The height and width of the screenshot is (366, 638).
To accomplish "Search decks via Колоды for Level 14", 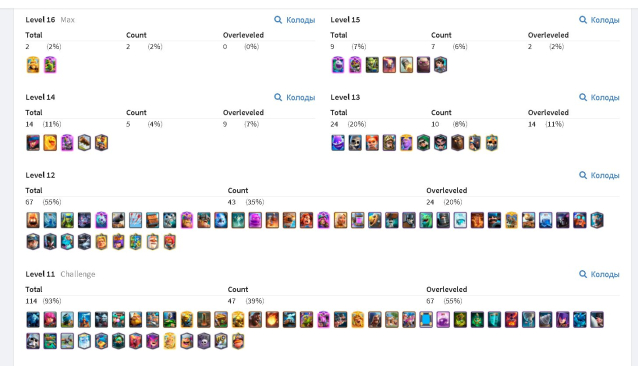I will 295,97.
